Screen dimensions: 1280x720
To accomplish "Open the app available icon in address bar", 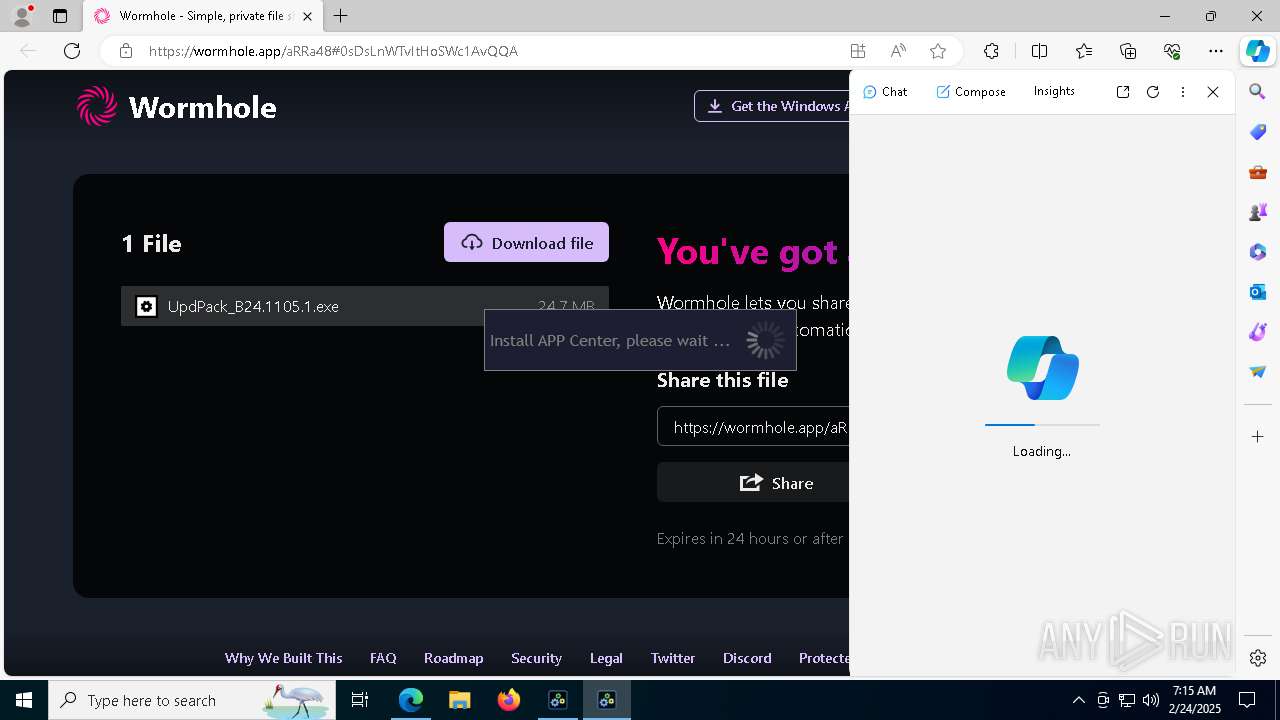I will (858, 51).
